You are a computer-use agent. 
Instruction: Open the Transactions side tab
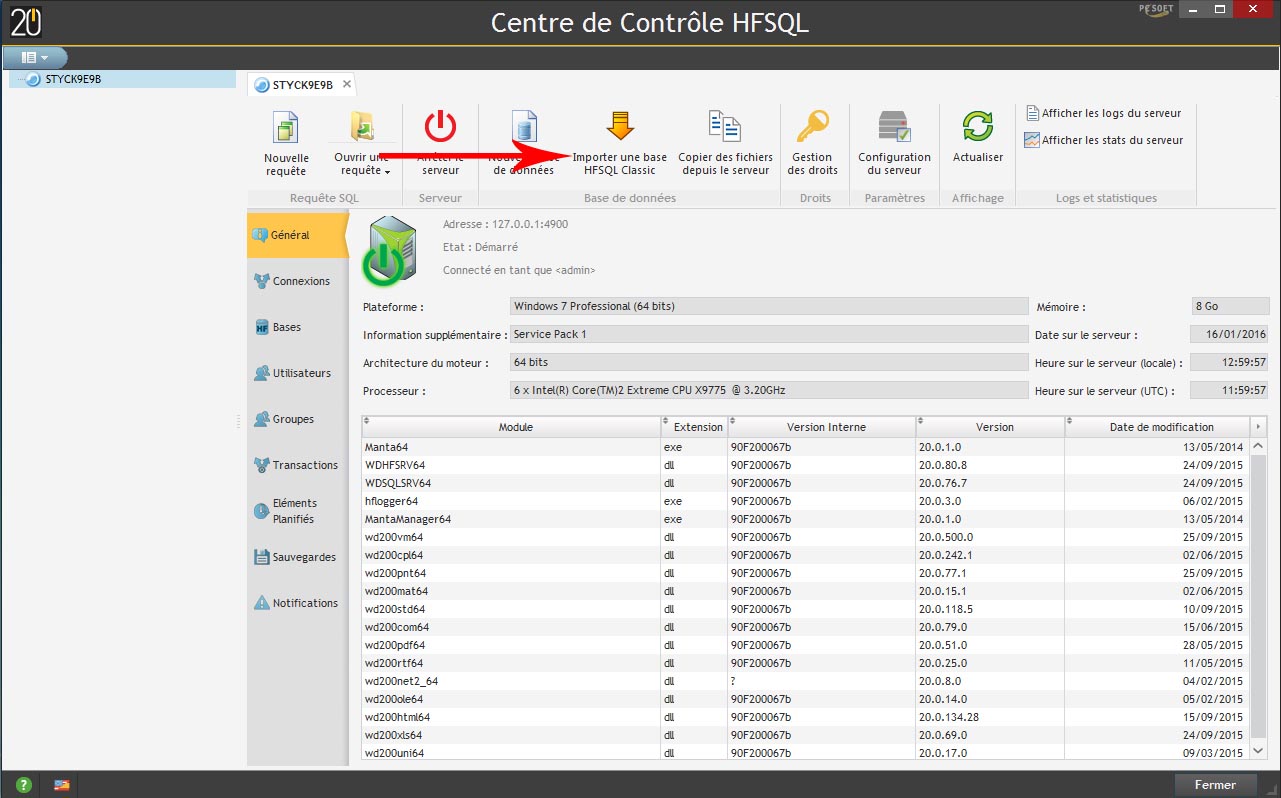pos(297,466)
